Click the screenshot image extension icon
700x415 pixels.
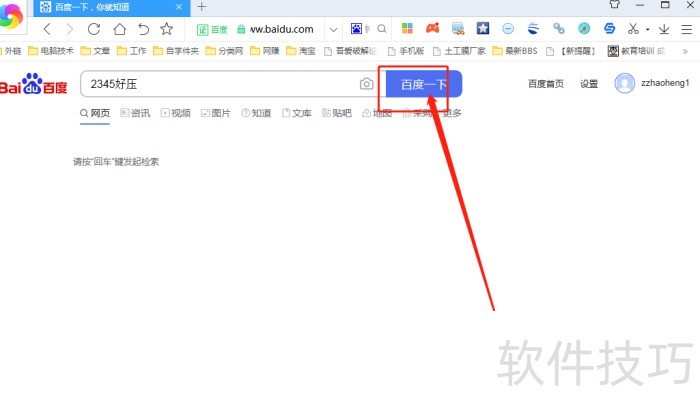coord(458,29)
